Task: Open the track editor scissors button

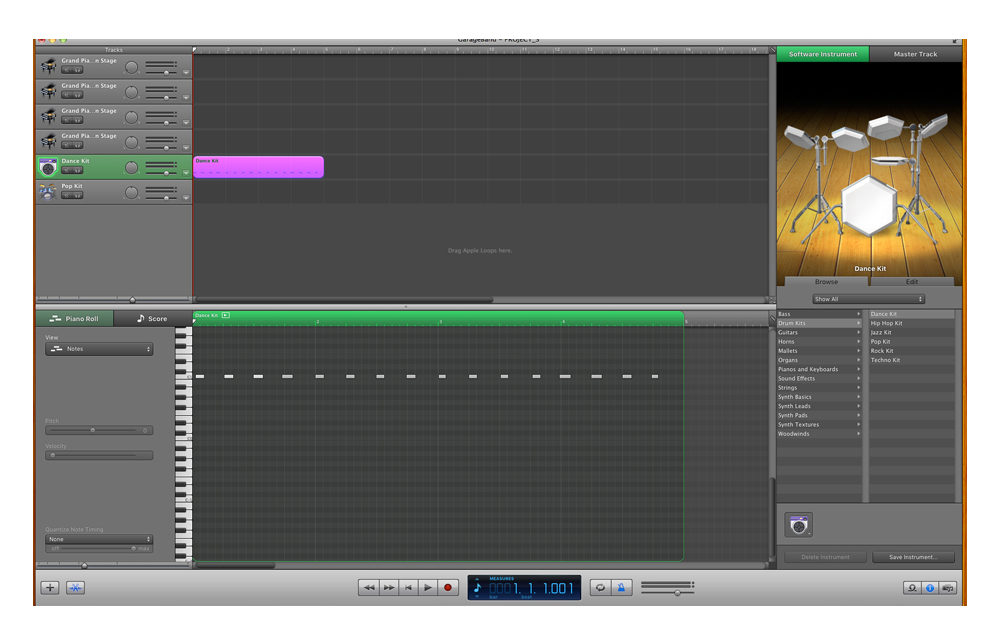Action: coord(76,588)
